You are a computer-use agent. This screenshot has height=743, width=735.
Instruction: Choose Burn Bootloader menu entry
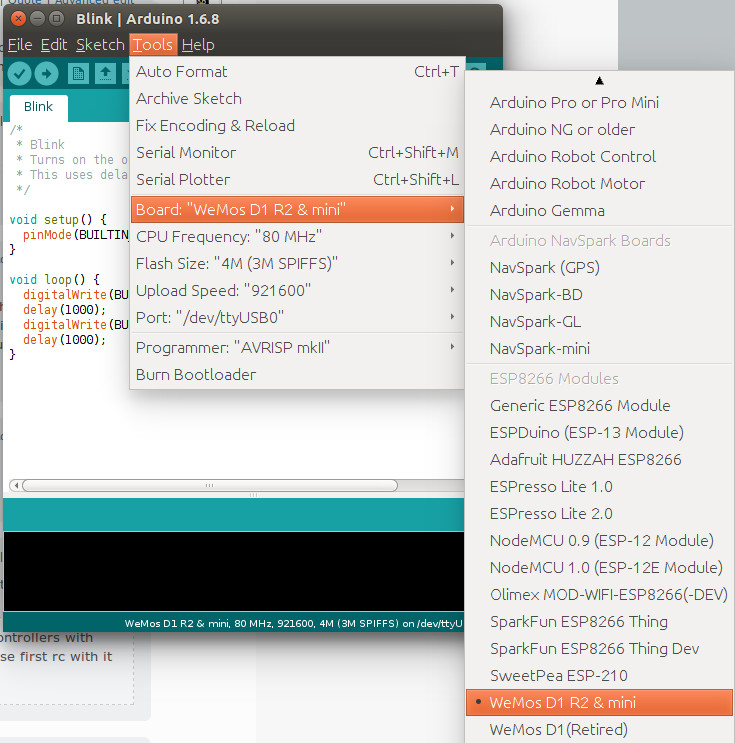(297, 374)
